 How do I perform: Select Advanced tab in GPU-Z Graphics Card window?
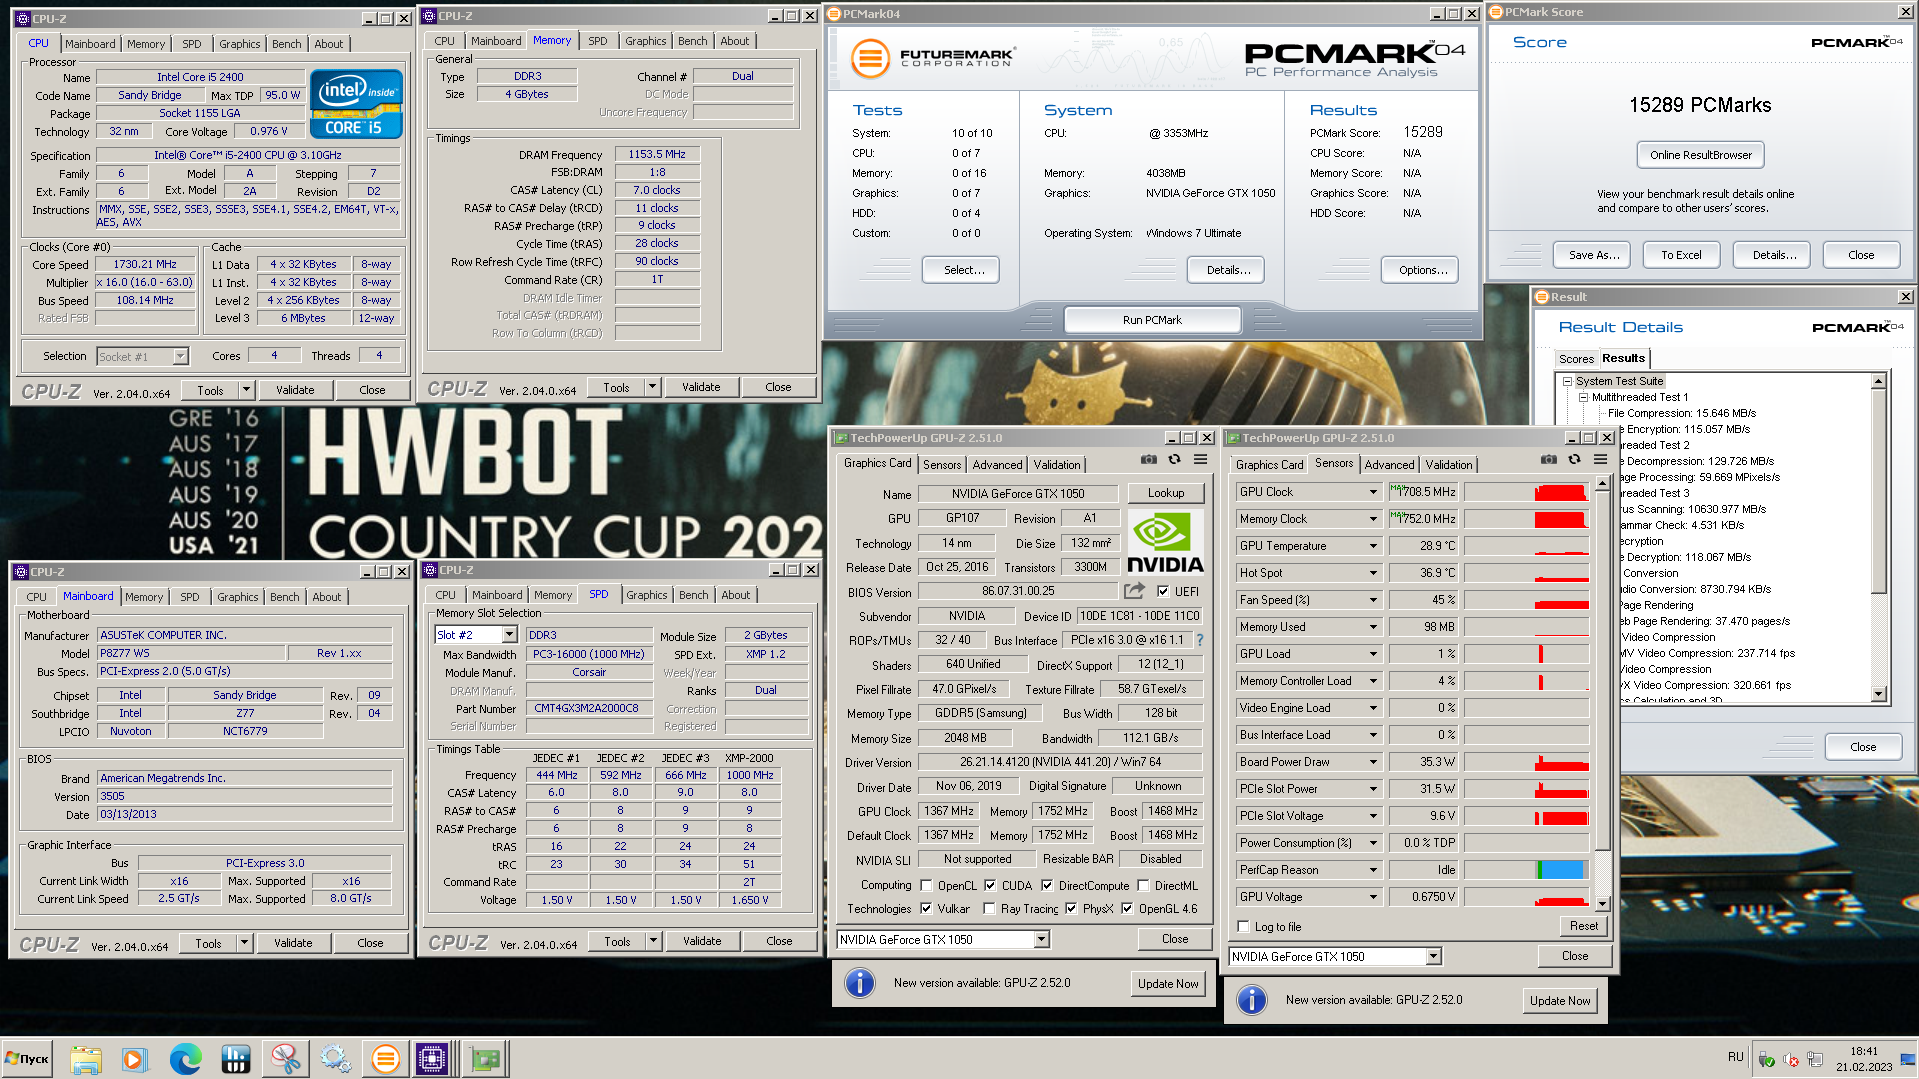tap(997, 465)
